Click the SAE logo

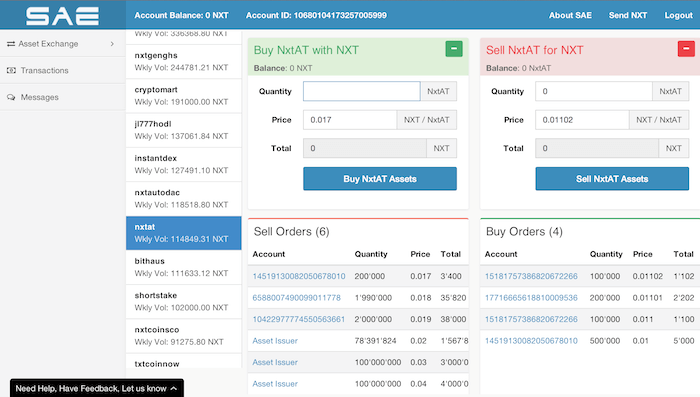coord(62,16)
